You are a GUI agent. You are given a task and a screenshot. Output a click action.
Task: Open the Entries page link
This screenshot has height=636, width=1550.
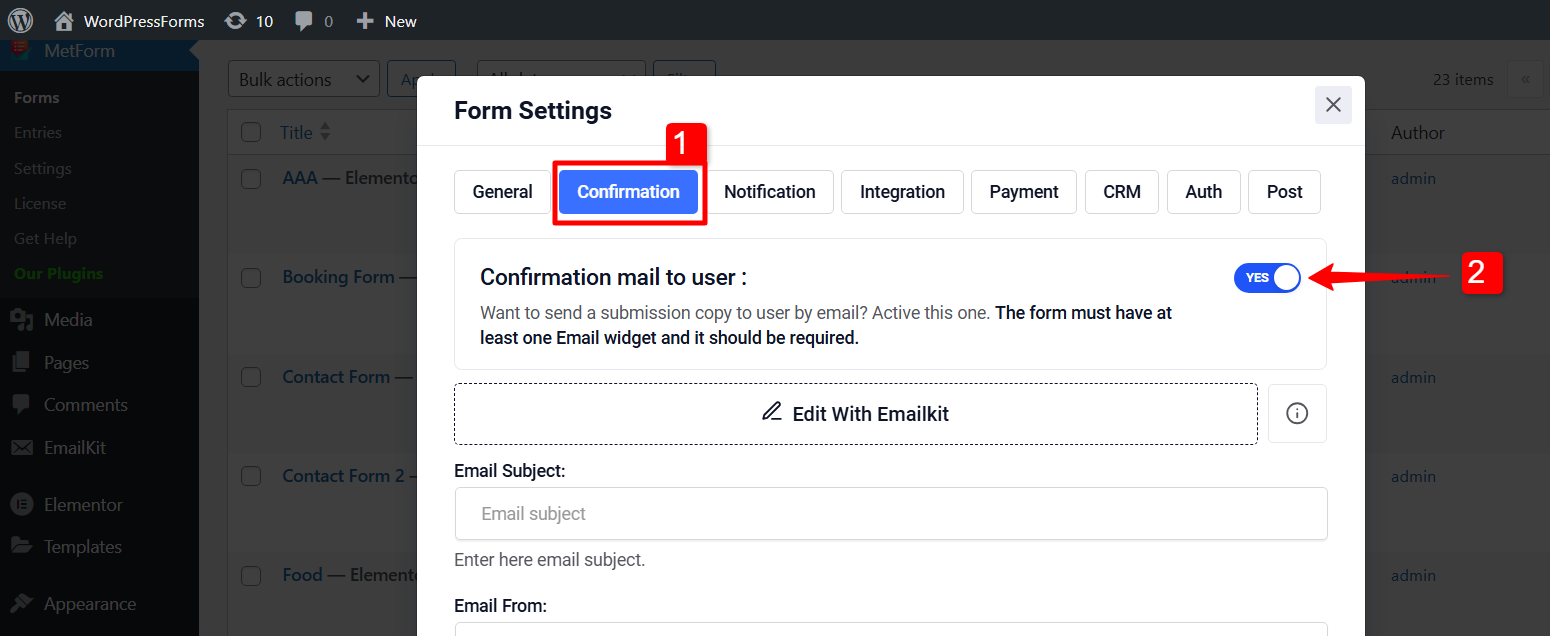point(38,132)
